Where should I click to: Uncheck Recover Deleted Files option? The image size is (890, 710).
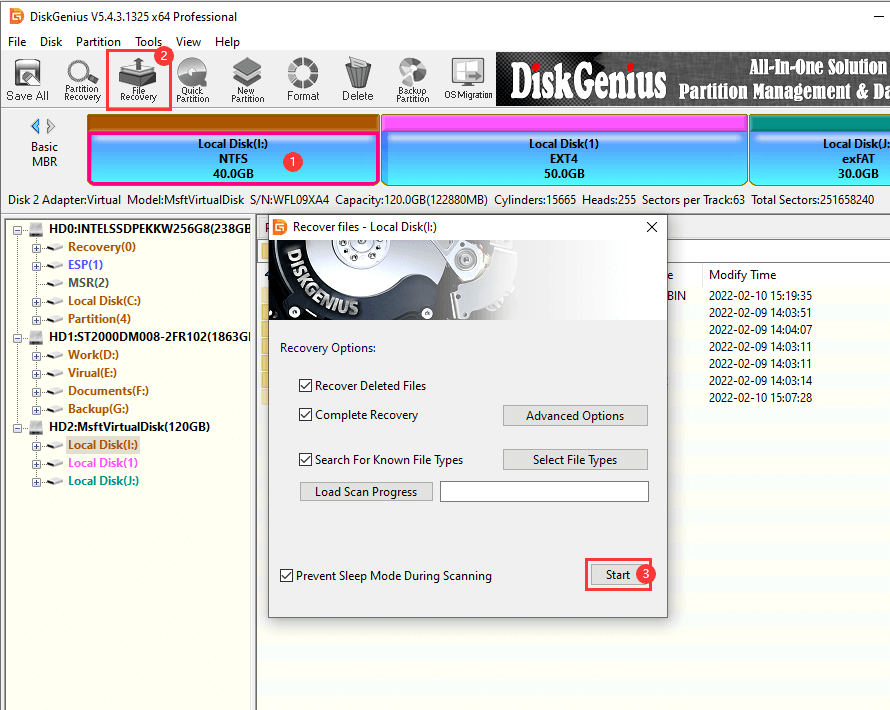click(x=306, y=386)
